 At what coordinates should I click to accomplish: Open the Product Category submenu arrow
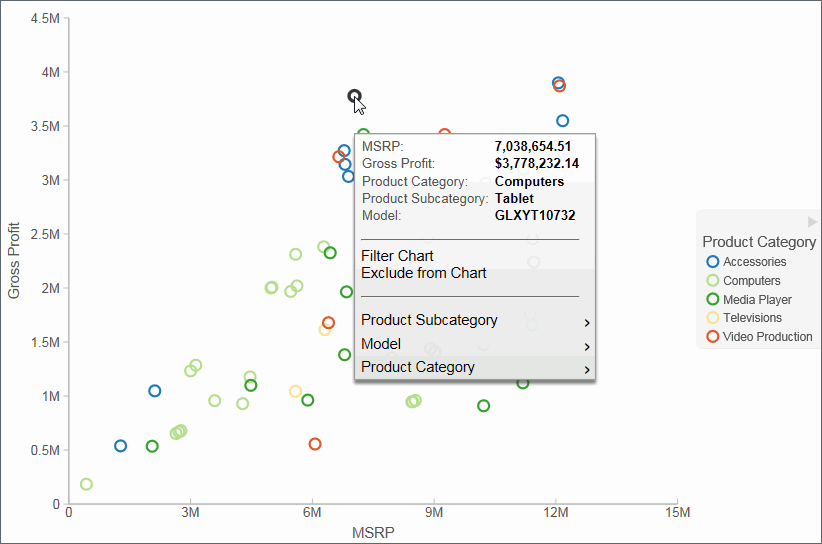[x=587, y=370]
